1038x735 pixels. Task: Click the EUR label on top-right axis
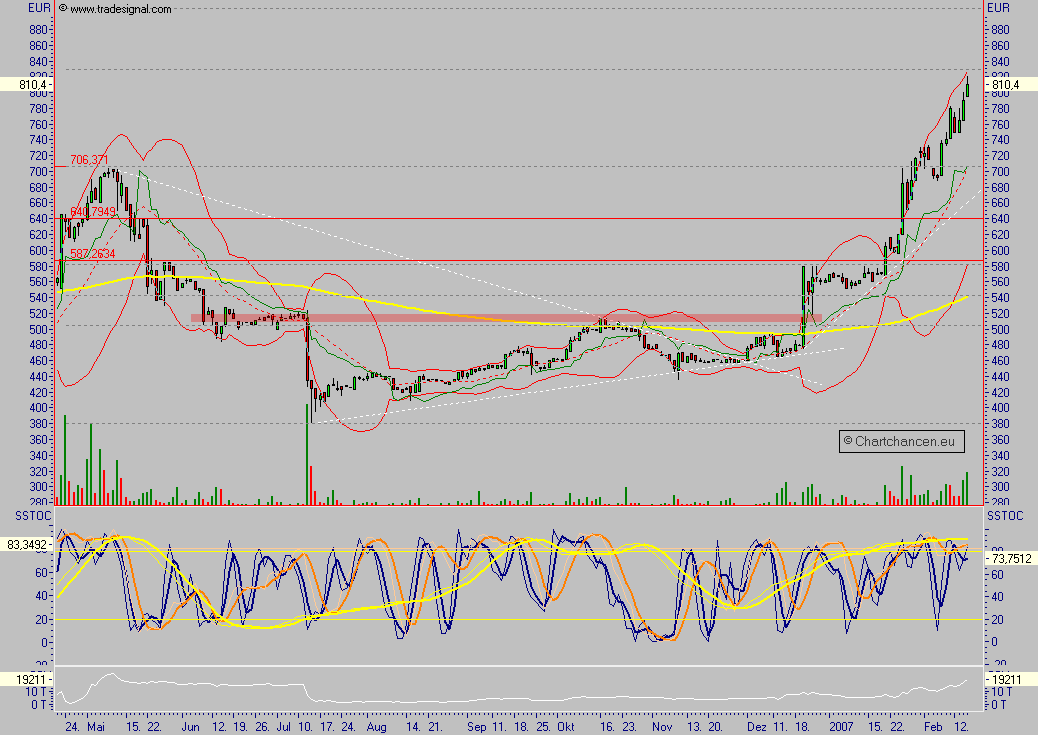[x=999, y=6]
